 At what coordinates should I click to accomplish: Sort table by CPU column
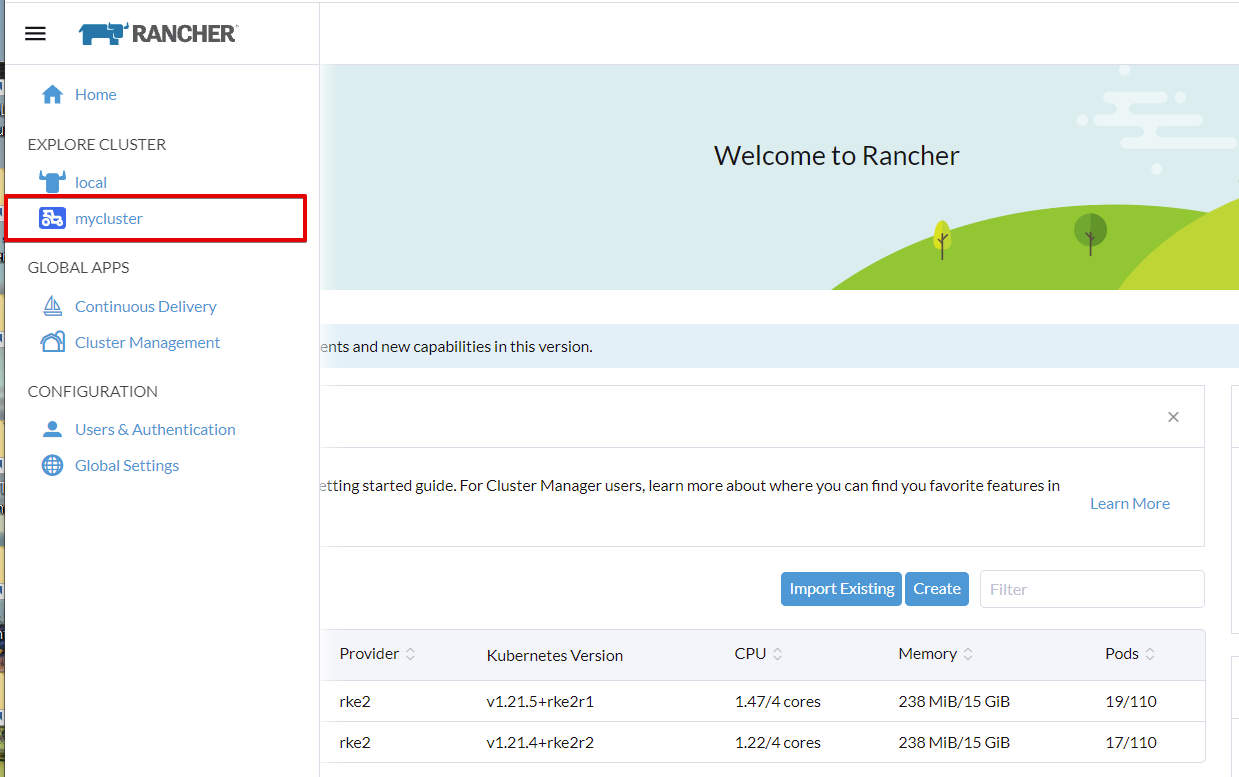(759, 654)
